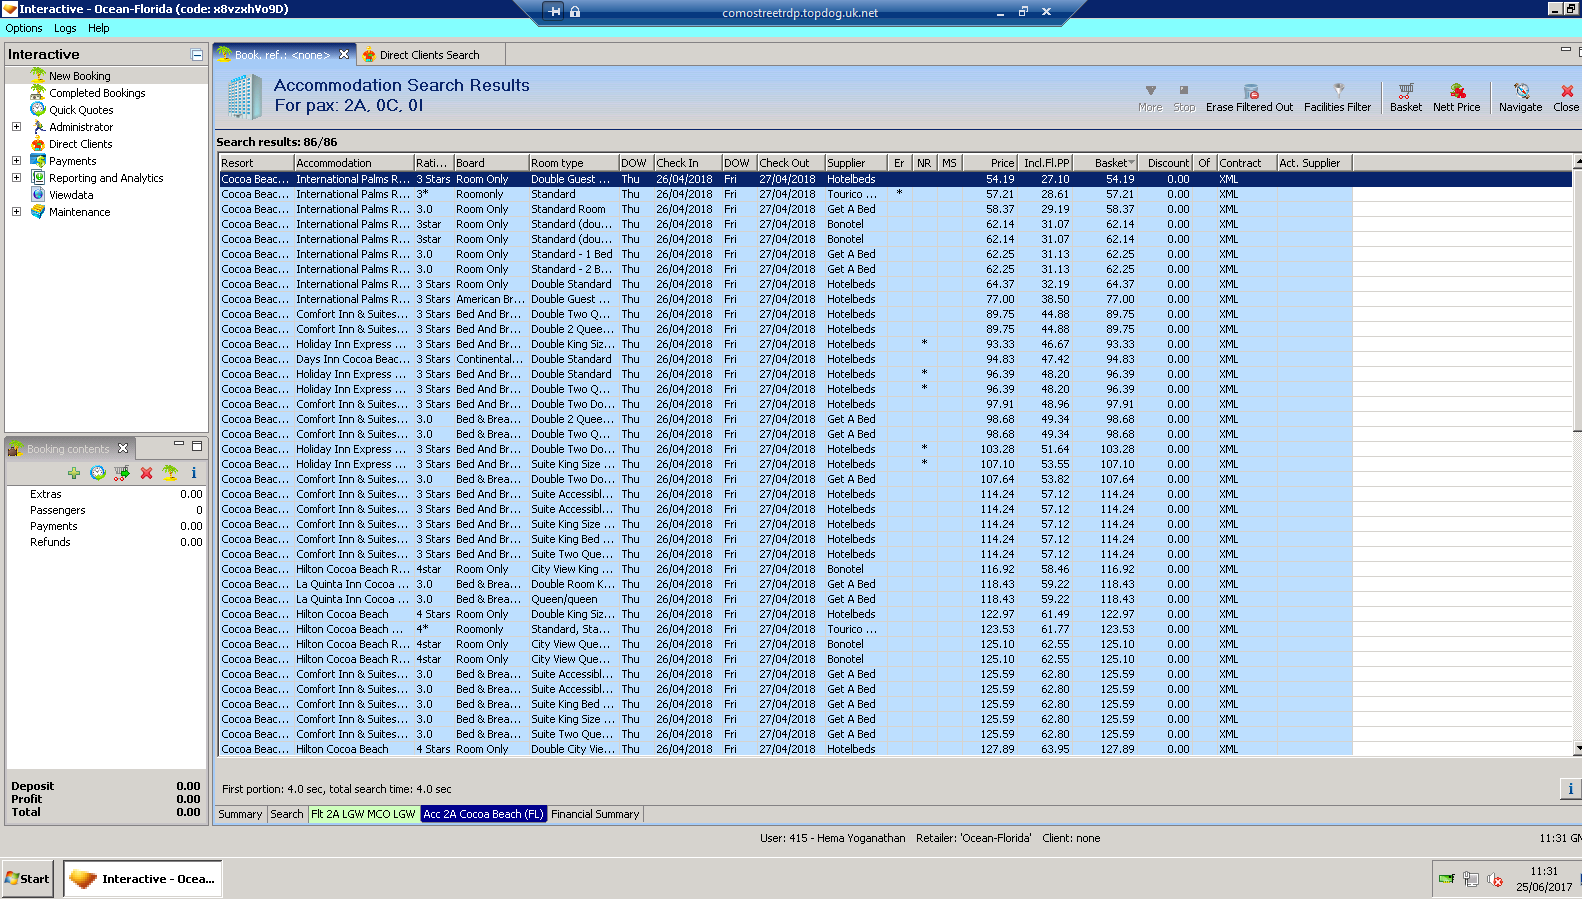Click red X delete icon in Booking contents

pos(146,473)
